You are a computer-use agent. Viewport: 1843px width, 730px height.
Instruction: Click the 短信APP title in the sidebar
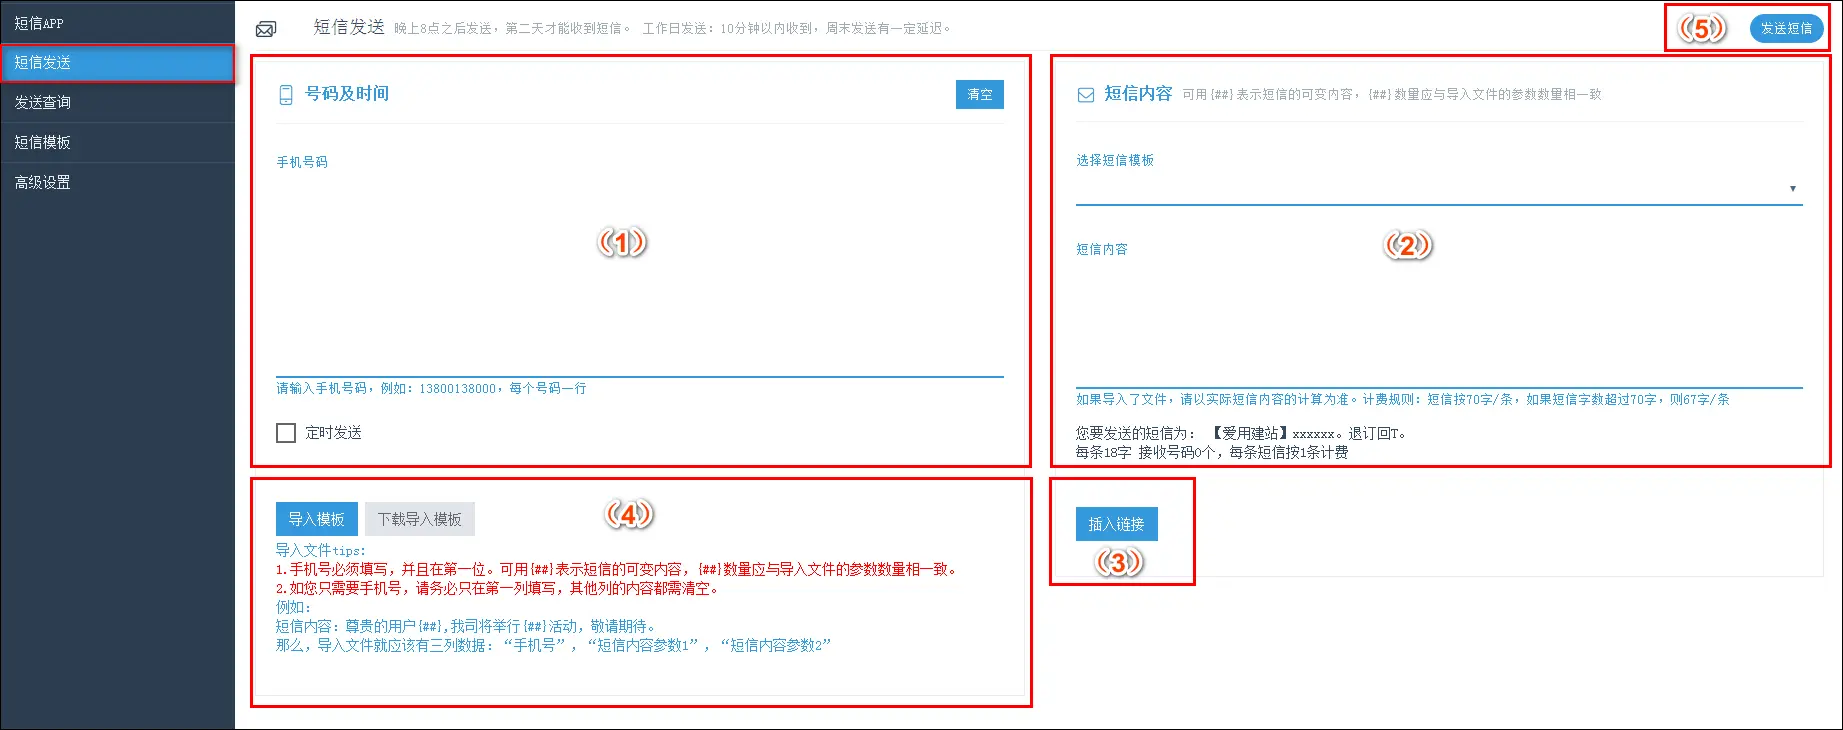[x=39, y=23]
